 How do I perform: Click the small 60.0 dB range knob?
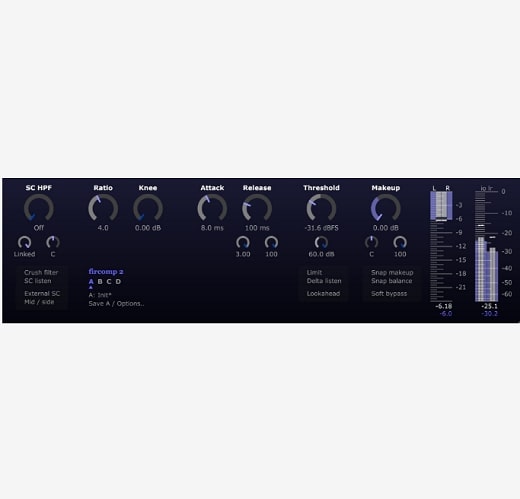[x=321, y=242]
